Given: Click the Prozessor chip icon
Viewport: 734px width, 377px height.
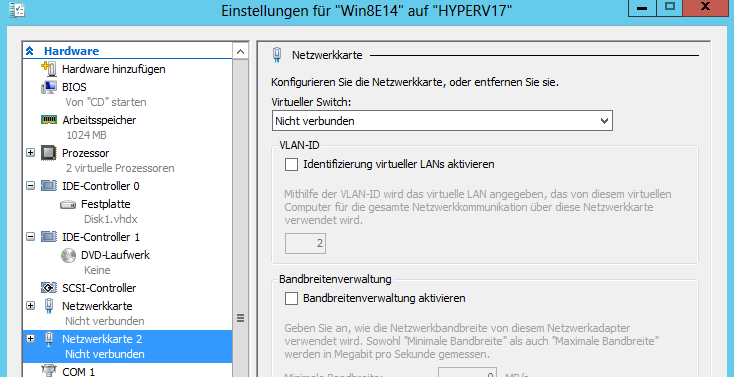Looking at the screenshot, I should click(49, 153).
